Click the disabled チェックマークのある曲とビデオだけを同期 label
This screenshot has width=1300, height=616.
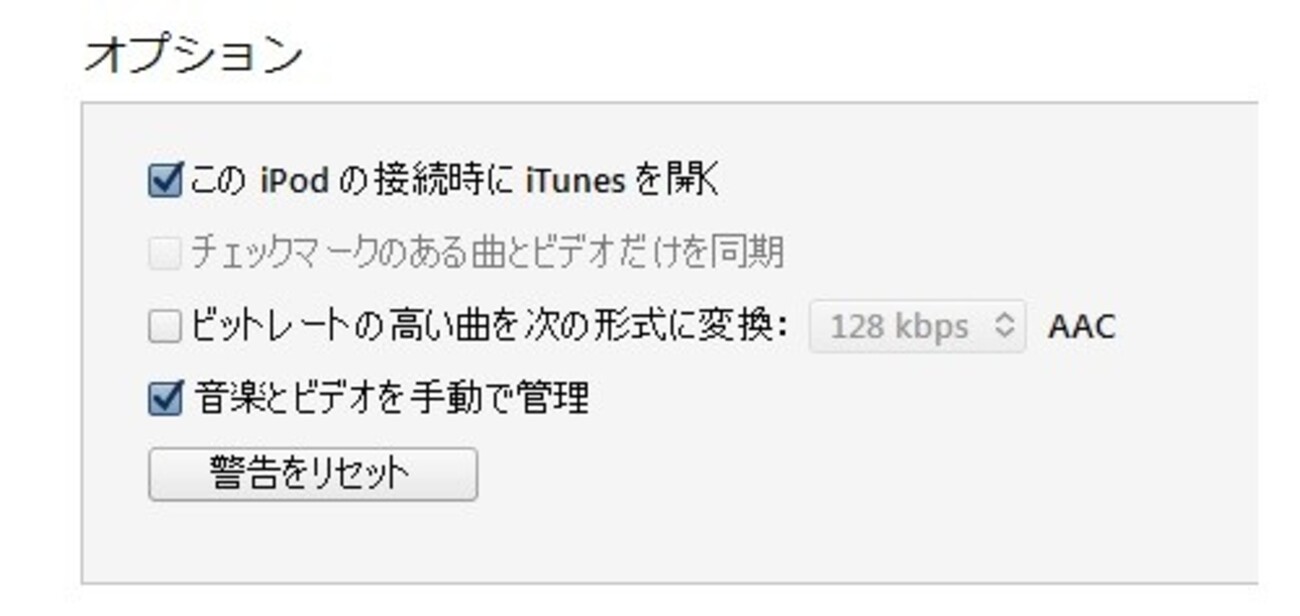coord(487,253)
